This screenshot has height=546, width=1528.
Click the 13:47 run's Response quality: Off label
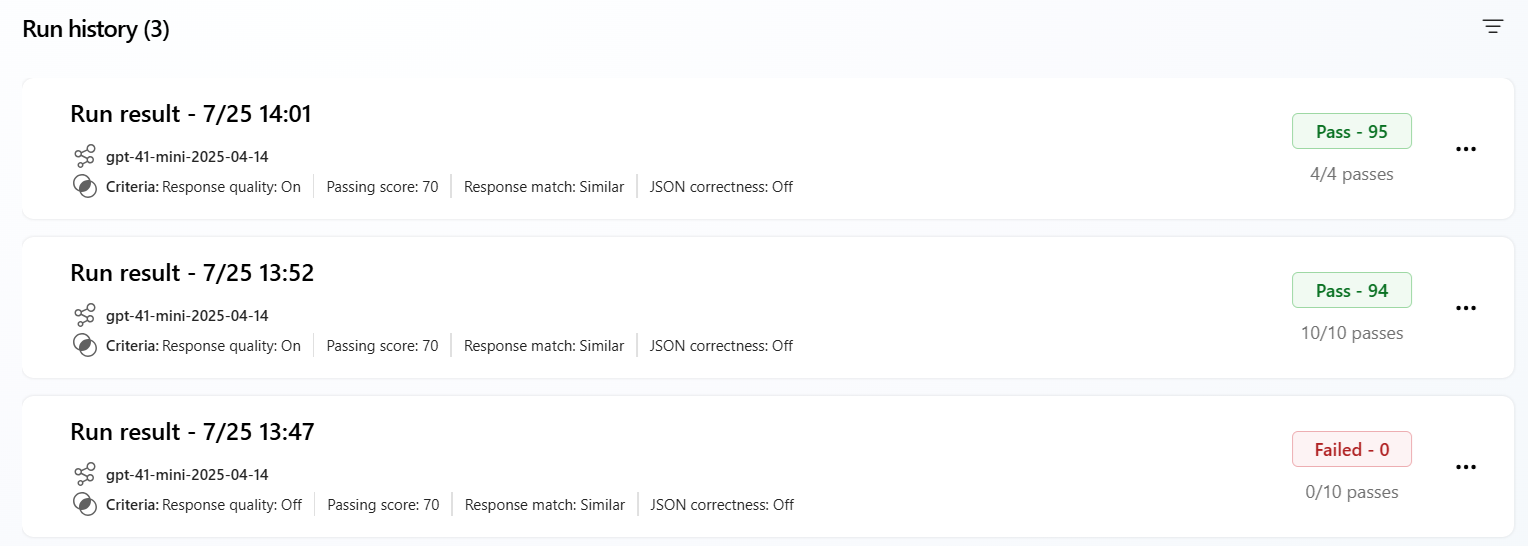click(x=231, y=505)
